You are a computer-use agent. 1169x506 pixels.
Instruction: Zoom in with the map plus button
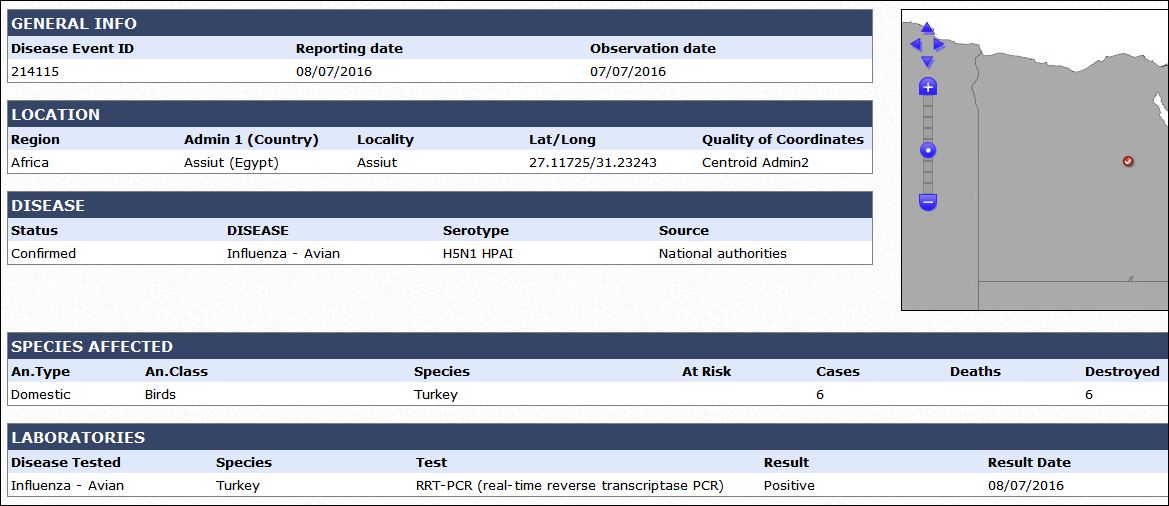tap(927, 86)
